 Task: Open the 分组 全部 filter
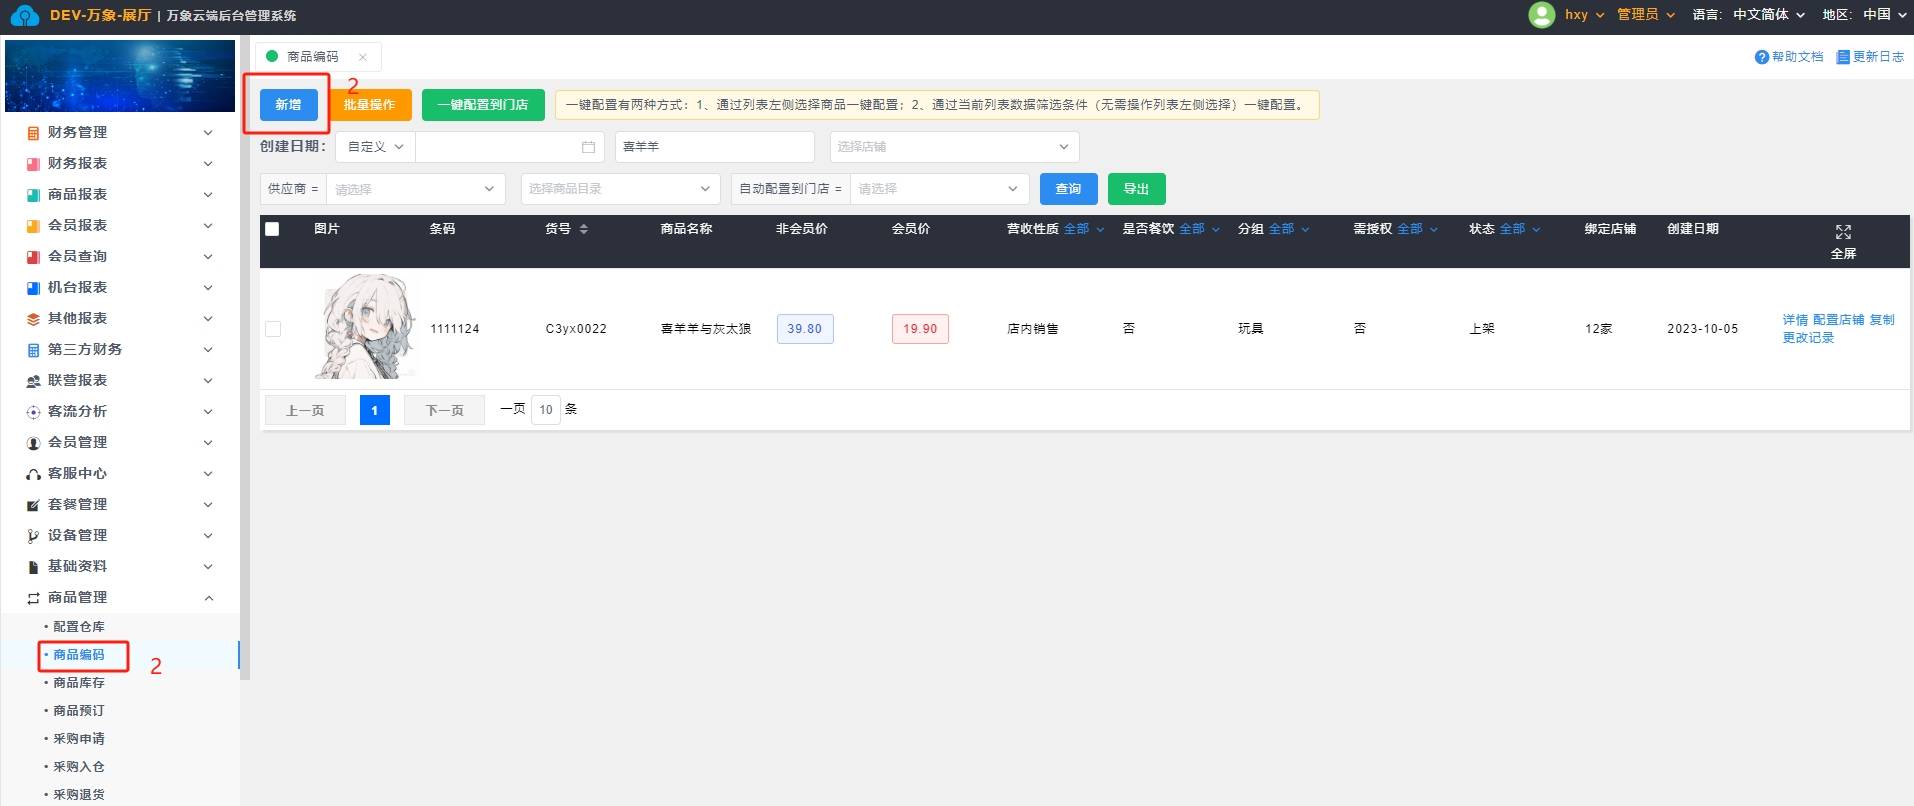click(x=1289, y=229)
